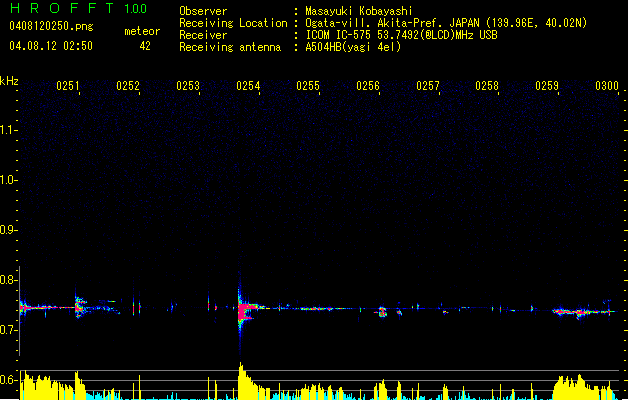Click the 0255 time marker
The width and height of the screenshot is (629, 400).
(x=308, y=86)
